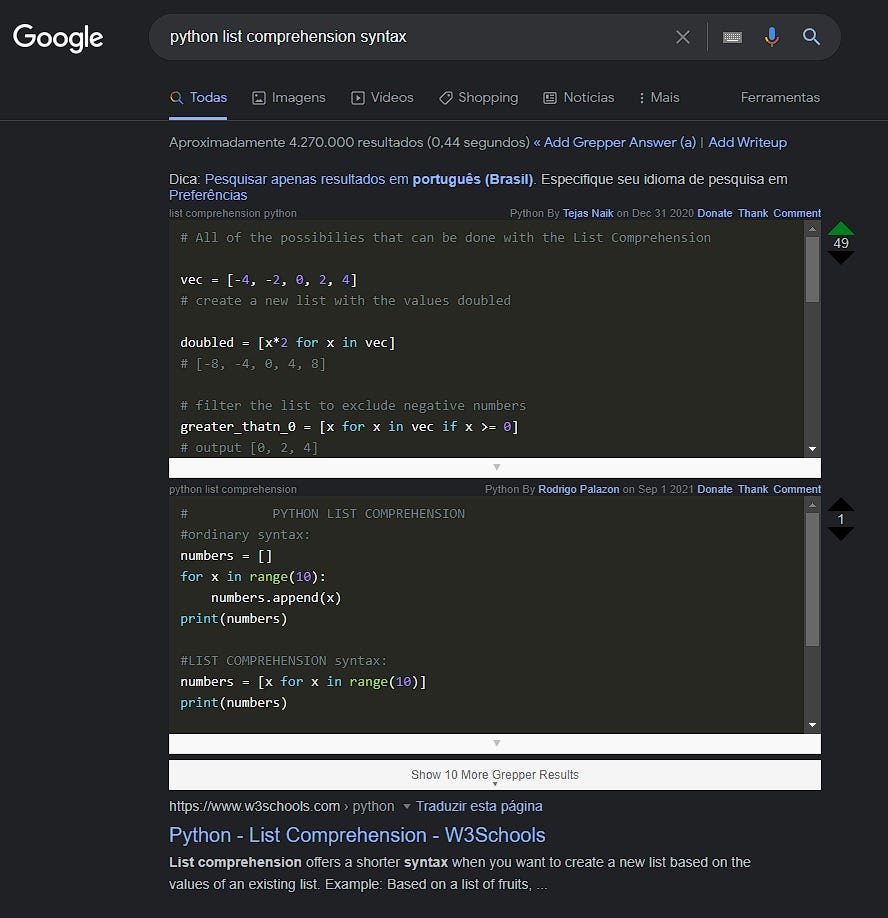Start voice search with the microphone icon

pyautogui.click(x=771, y=37)
